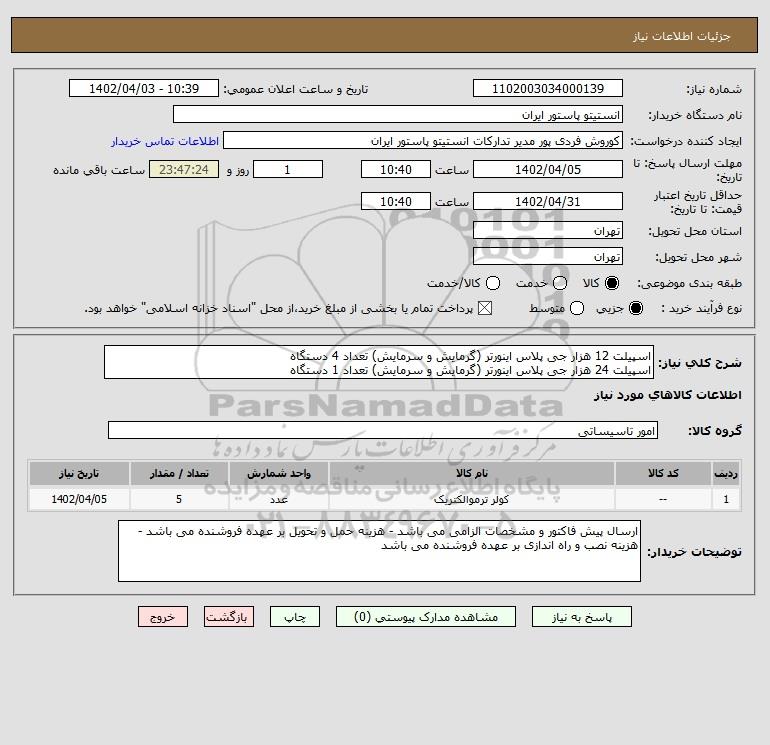Click delivery province field تهران
770x745 pixels.
548,230
